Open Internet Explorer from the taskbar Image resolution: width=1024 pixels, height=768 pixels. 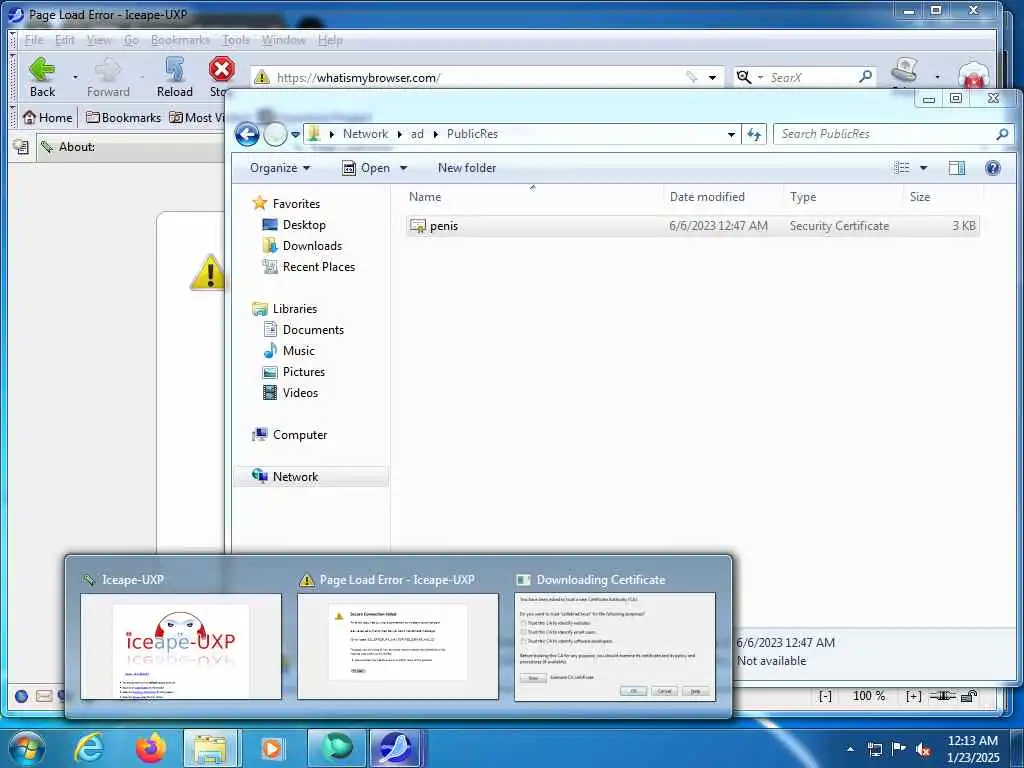click(89, 748)
